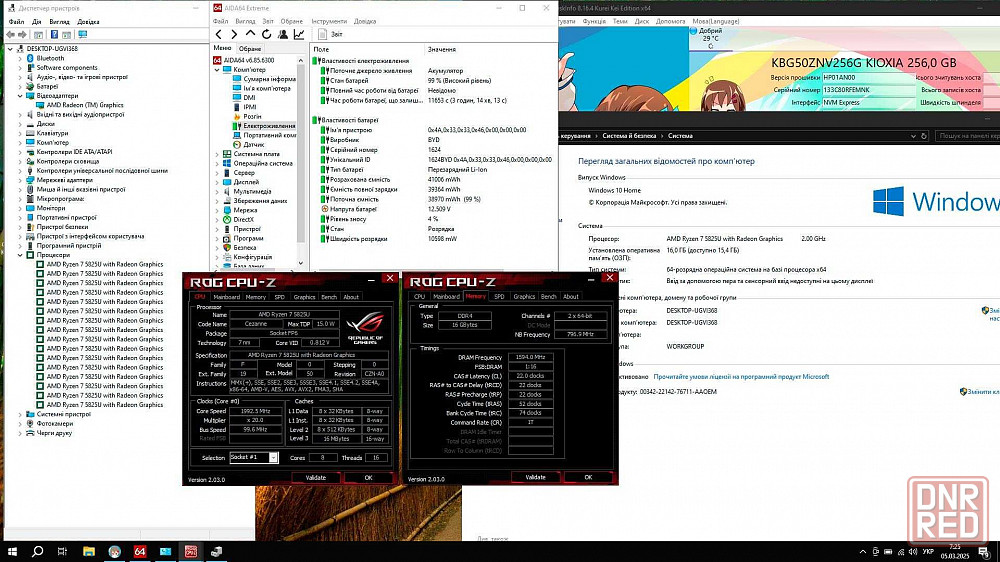Open Мова(Language) menu in CrystalDiskInfo
The image size is (1000, 562).
716,21
